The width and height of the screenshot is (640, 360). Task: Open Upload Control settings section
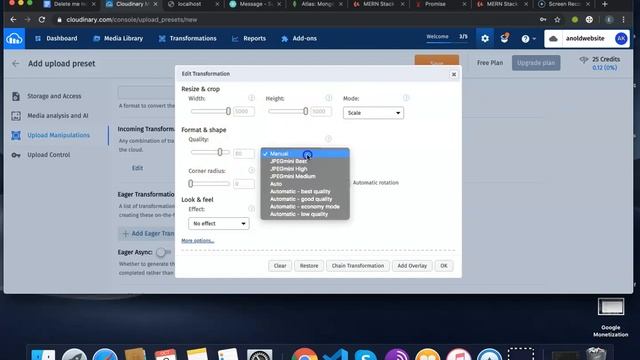[49, 155]
